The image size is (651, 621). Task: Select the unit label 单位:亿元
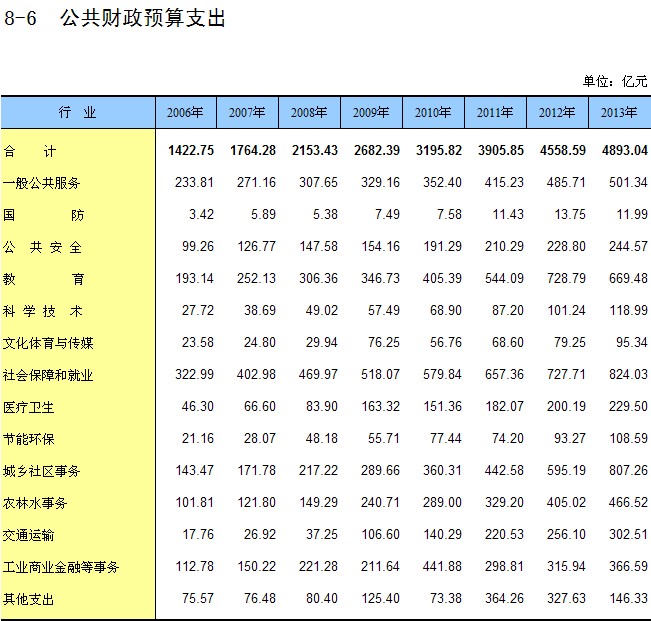tap(615, 81)
